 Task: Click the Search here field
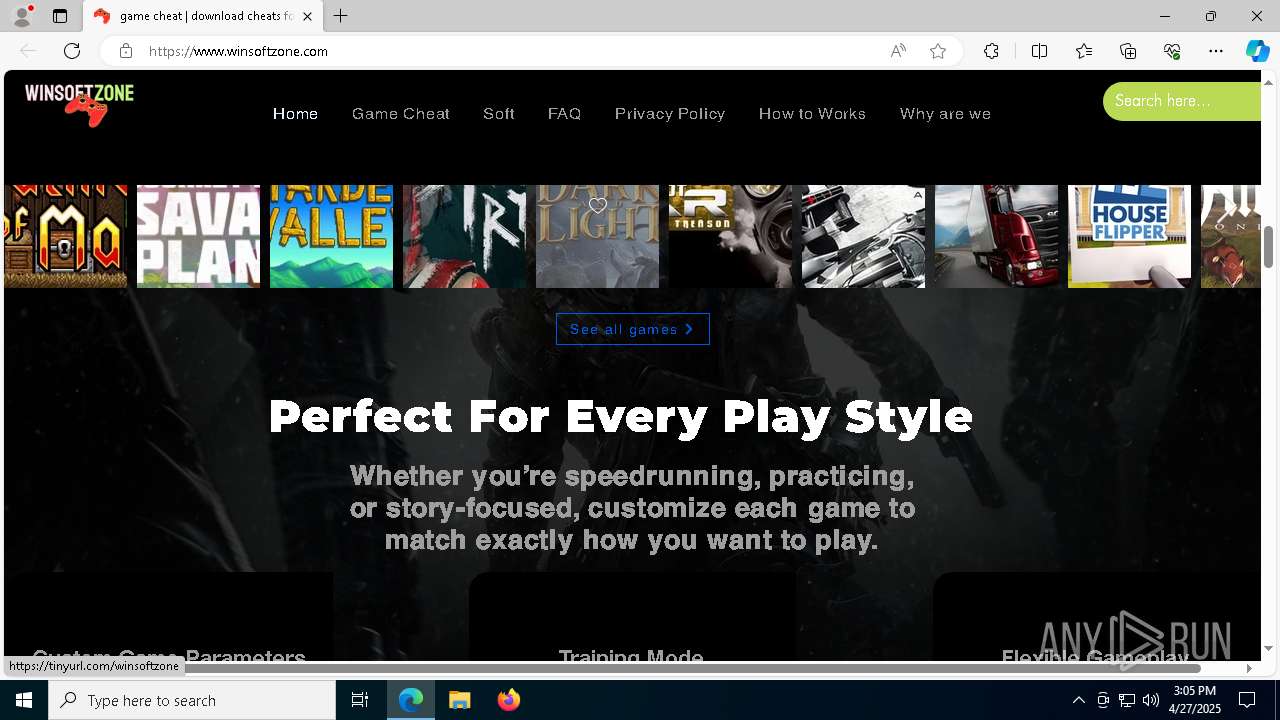click(x=1182, y=101)
